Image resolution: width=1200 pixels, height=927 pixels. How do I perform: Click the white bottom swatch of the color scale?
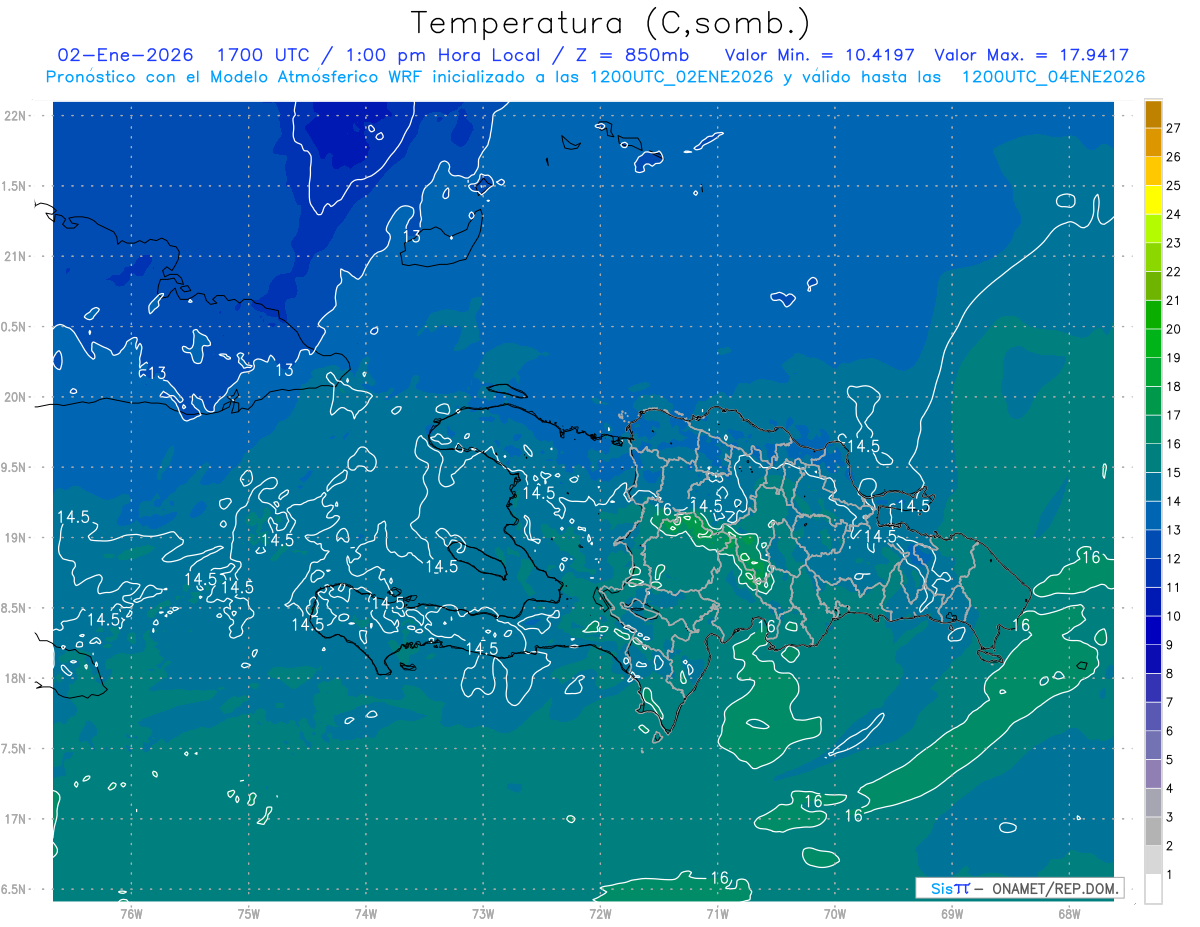pos(1153,888)
